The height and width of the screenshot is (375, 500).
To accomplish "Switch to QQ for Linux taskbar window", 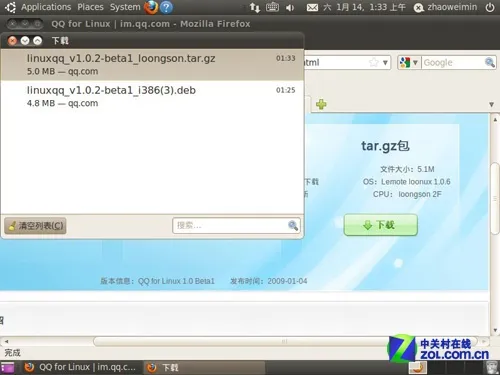I will click(x=81, y=367).
